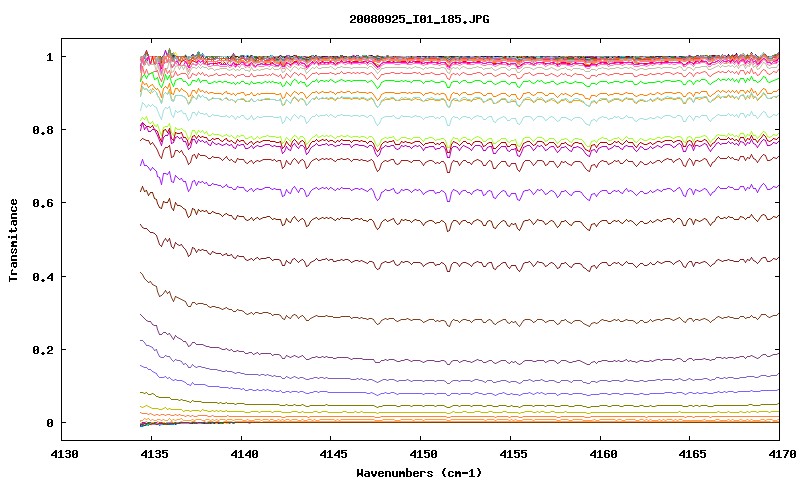Click the y-axis tick label 0.8

click(43, 130)
